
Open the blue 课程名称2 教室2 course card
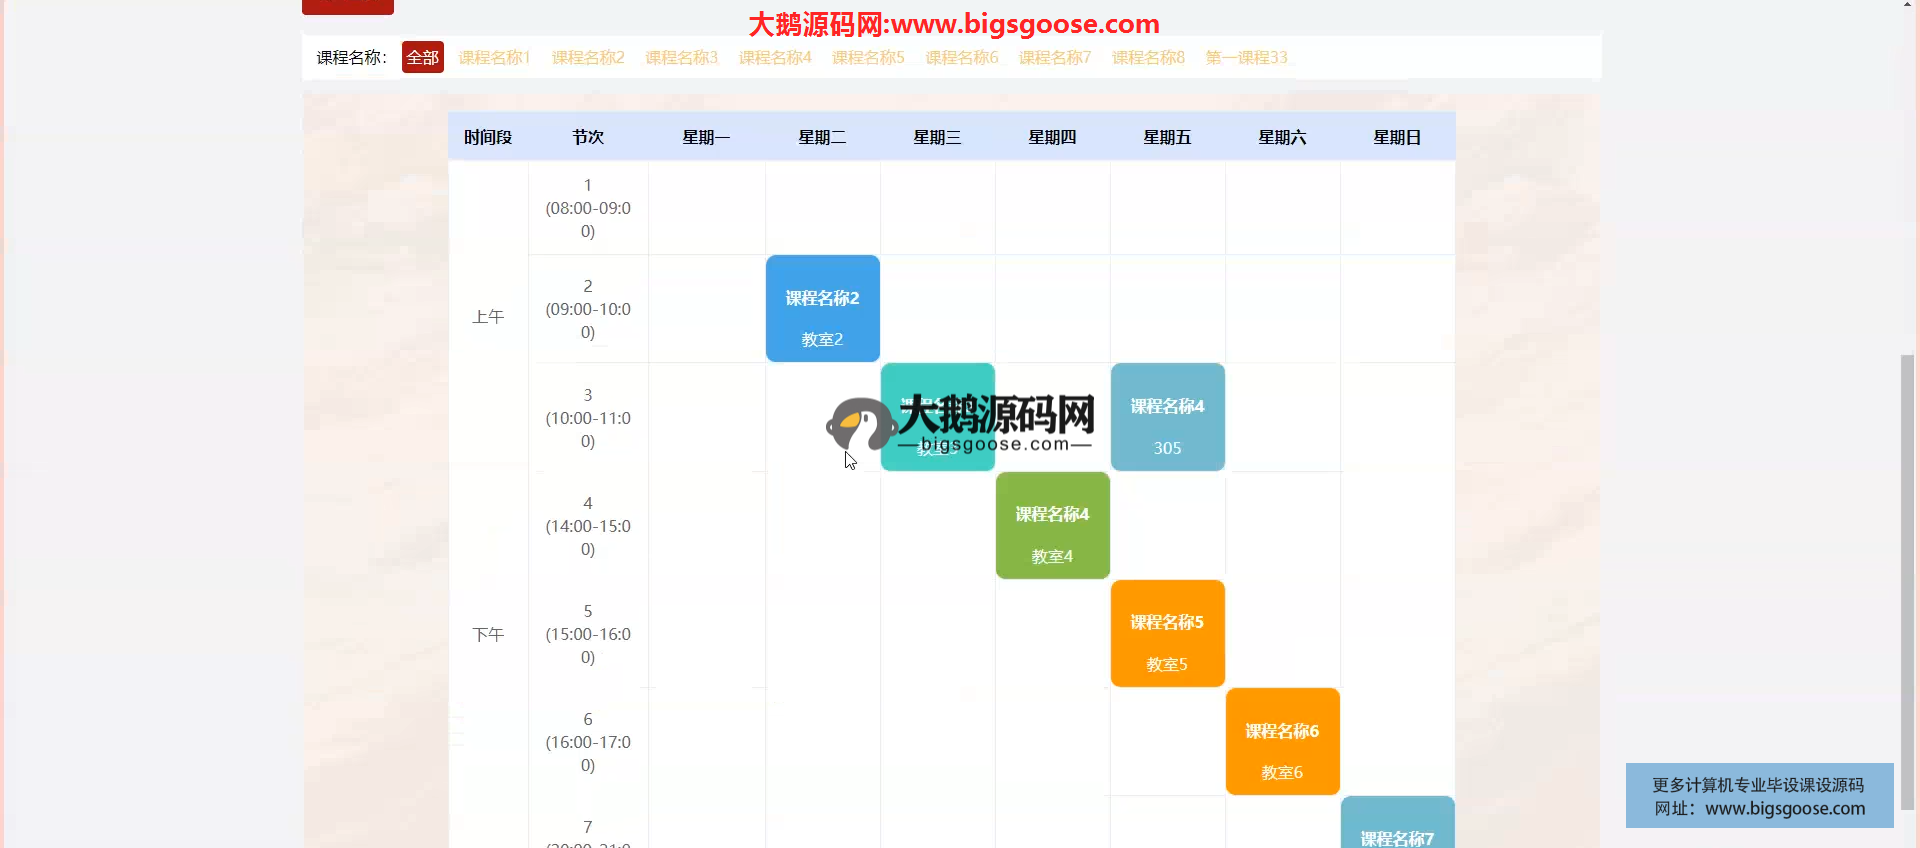pyautogui.click(x=822, y=309)
